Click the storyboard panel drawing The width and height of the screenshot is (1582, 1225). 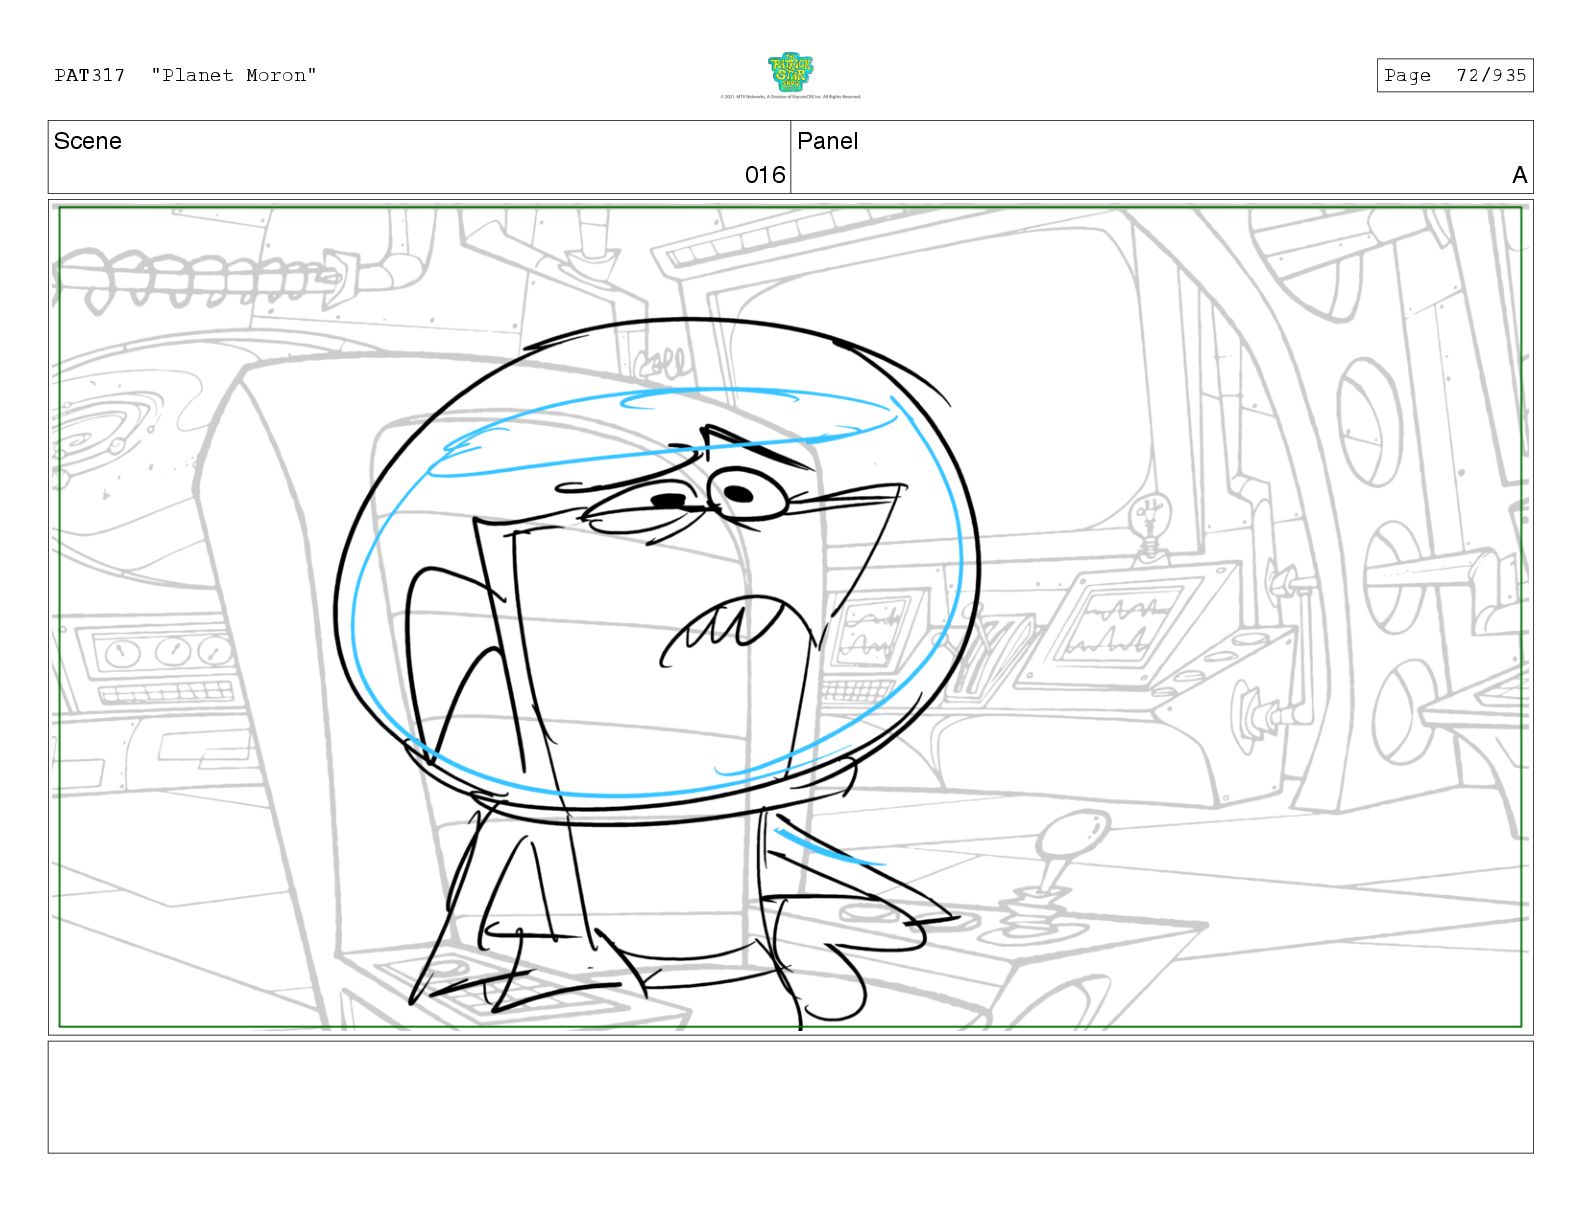[x=790, y=617]
